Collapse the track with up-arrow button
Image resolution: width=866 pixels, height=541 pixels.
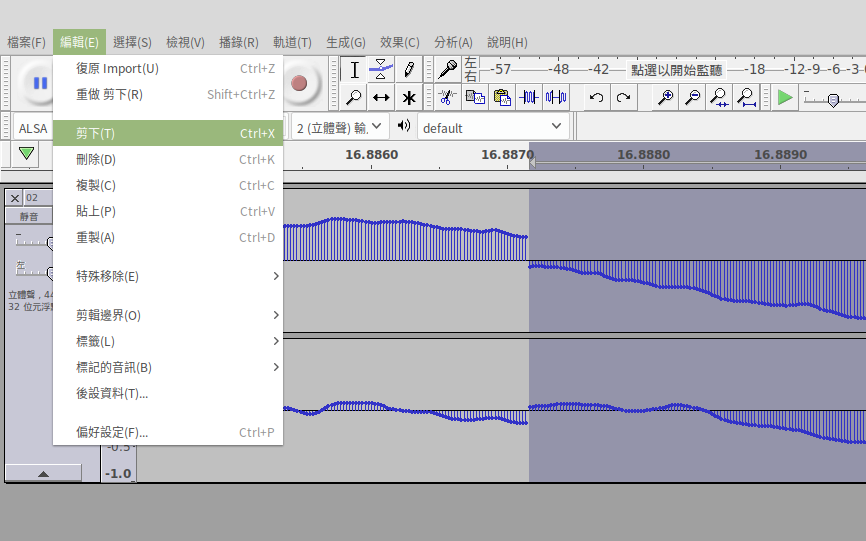coord(43,473)
